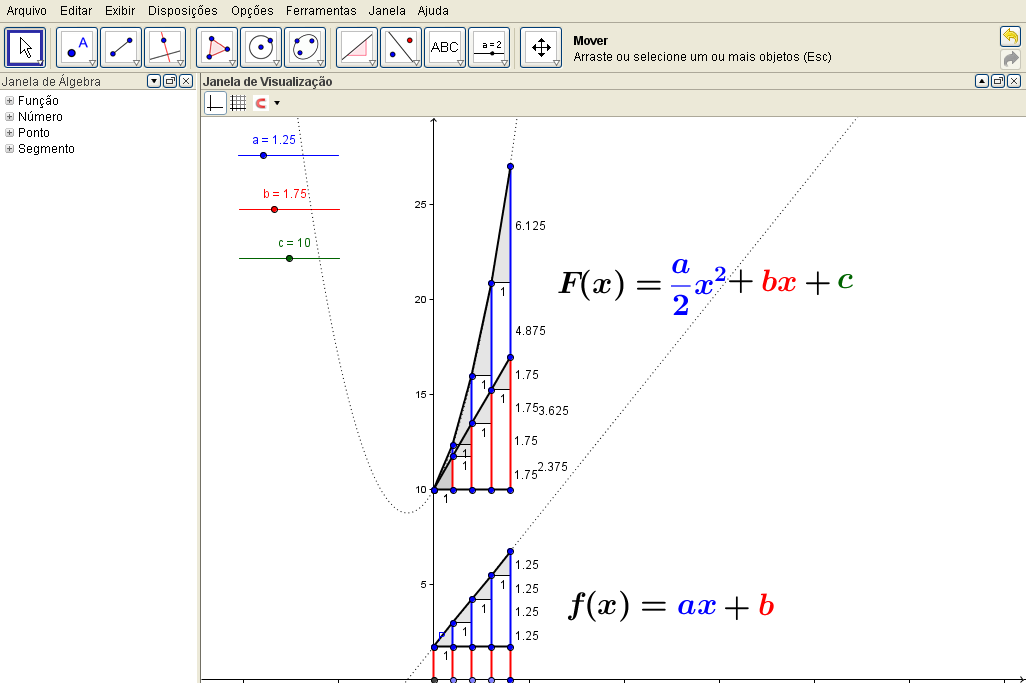Select the ABC text tool
Image resolution: width=1026 pixels, height=683 pixels.
click(444, 47)
